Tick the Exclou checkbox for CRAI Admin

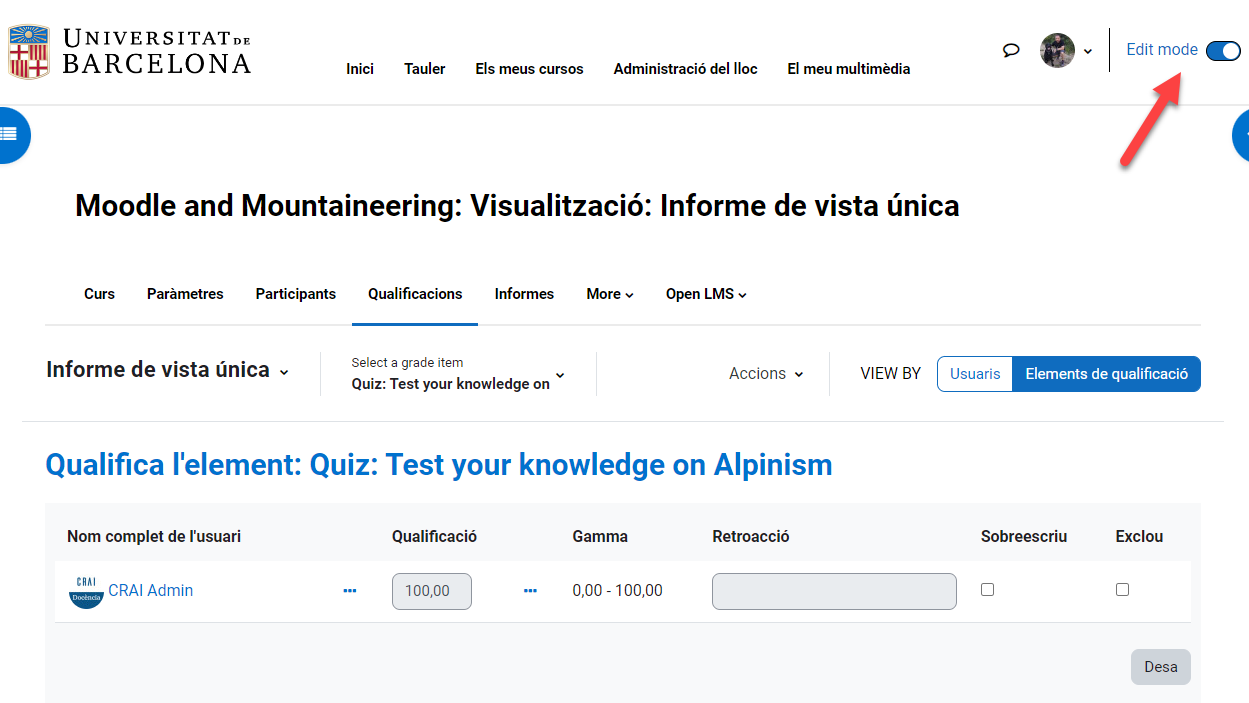(1122, 590)
